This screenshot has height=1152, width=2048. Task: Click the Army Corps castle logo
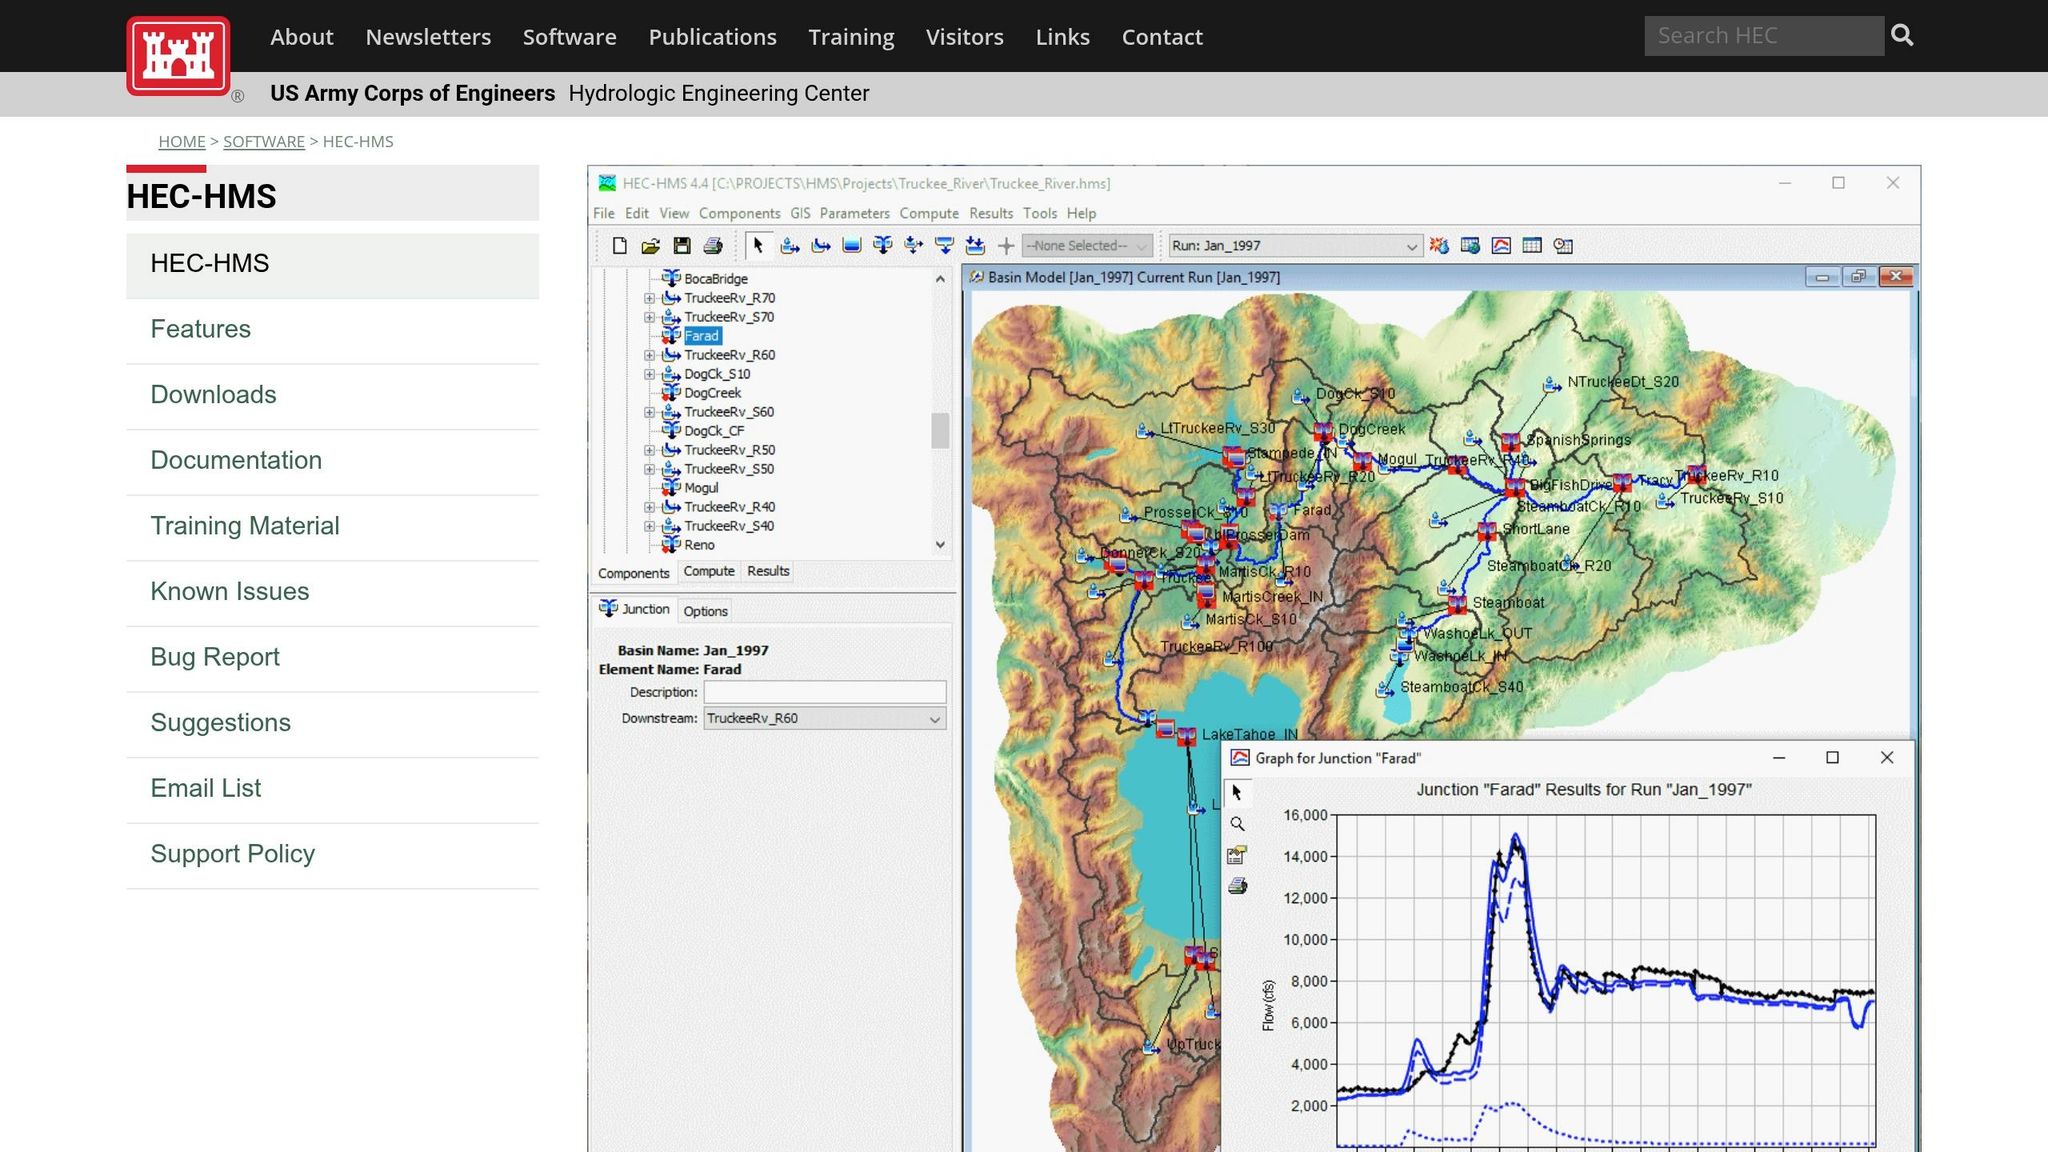point(178,56)
